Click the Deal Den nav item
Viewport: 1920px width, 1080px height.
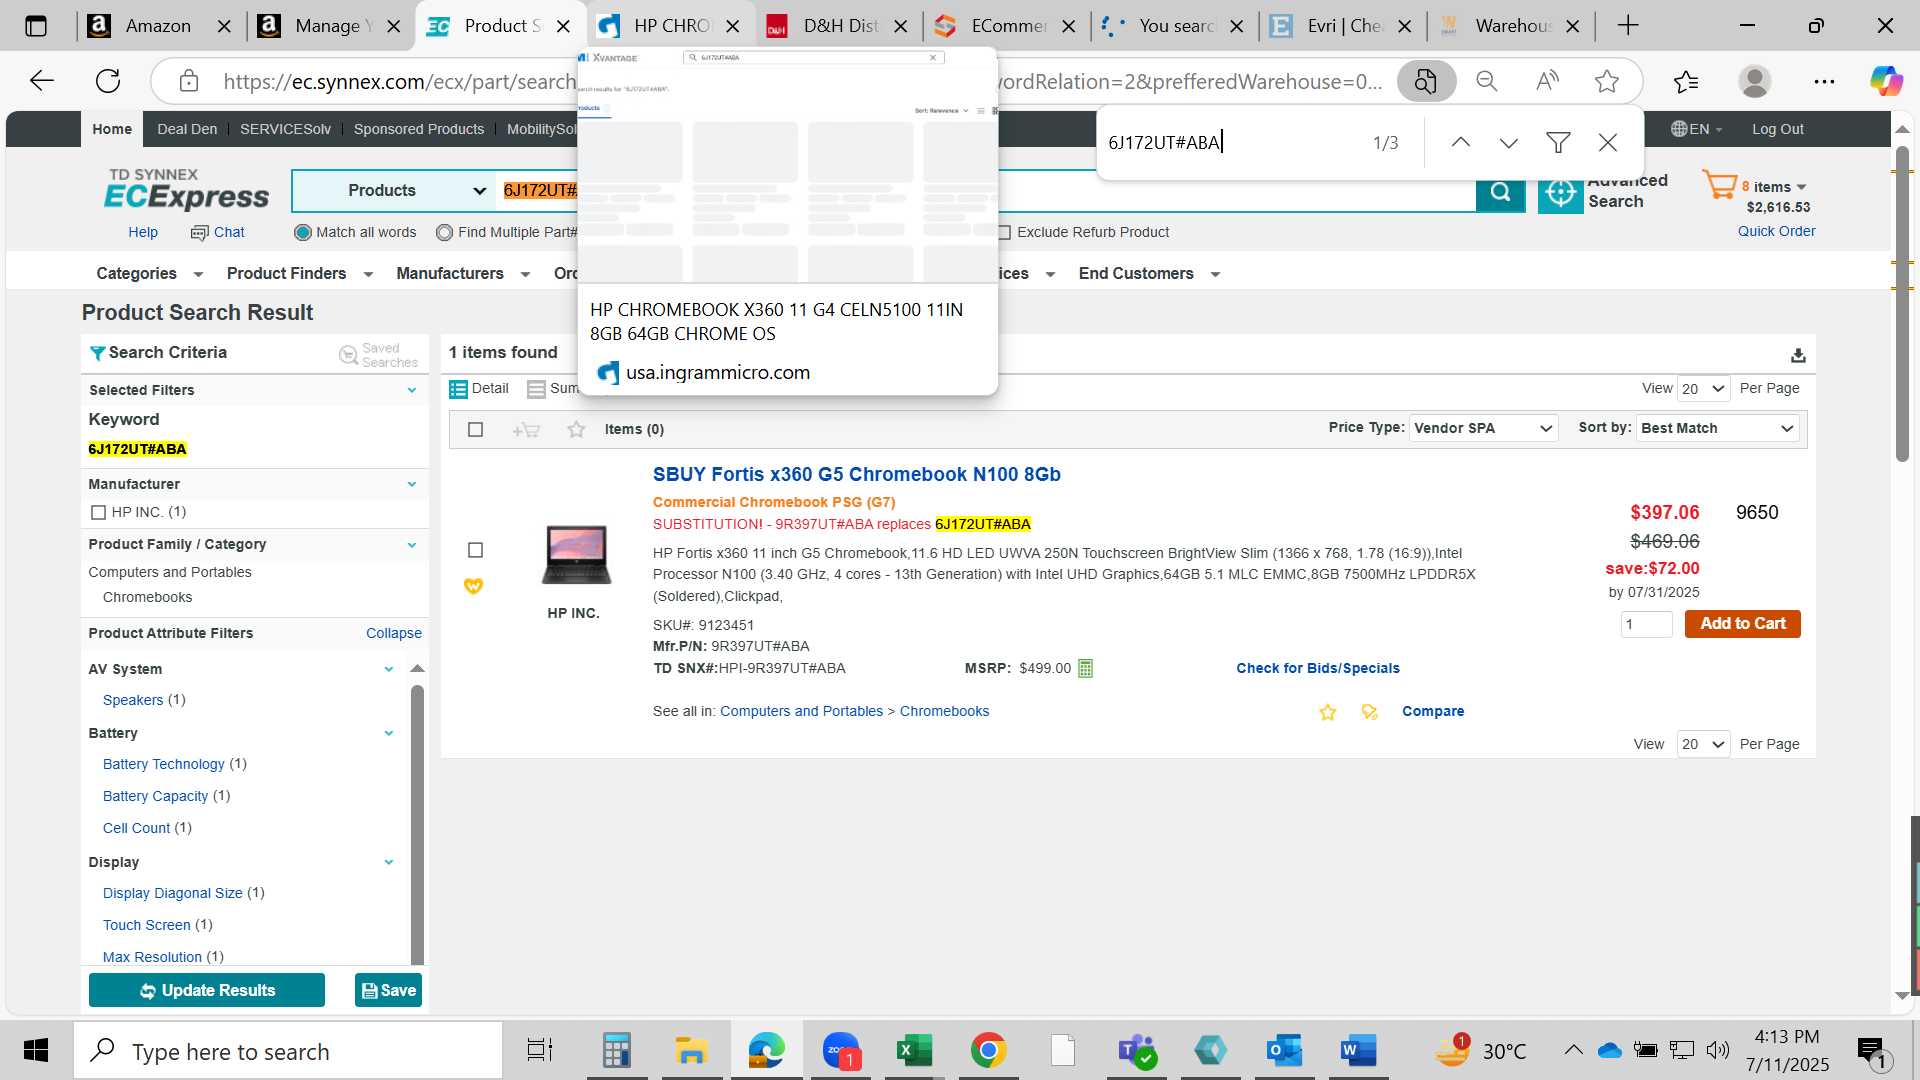pos(187,129)
